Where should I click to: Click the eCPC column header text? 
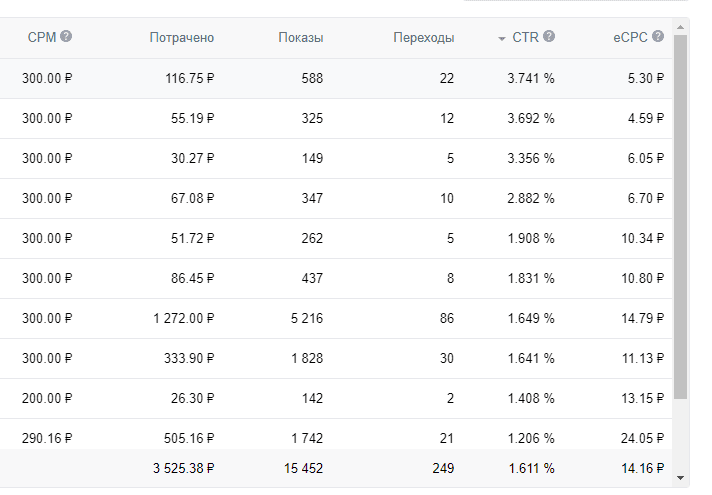click(630, 38)
